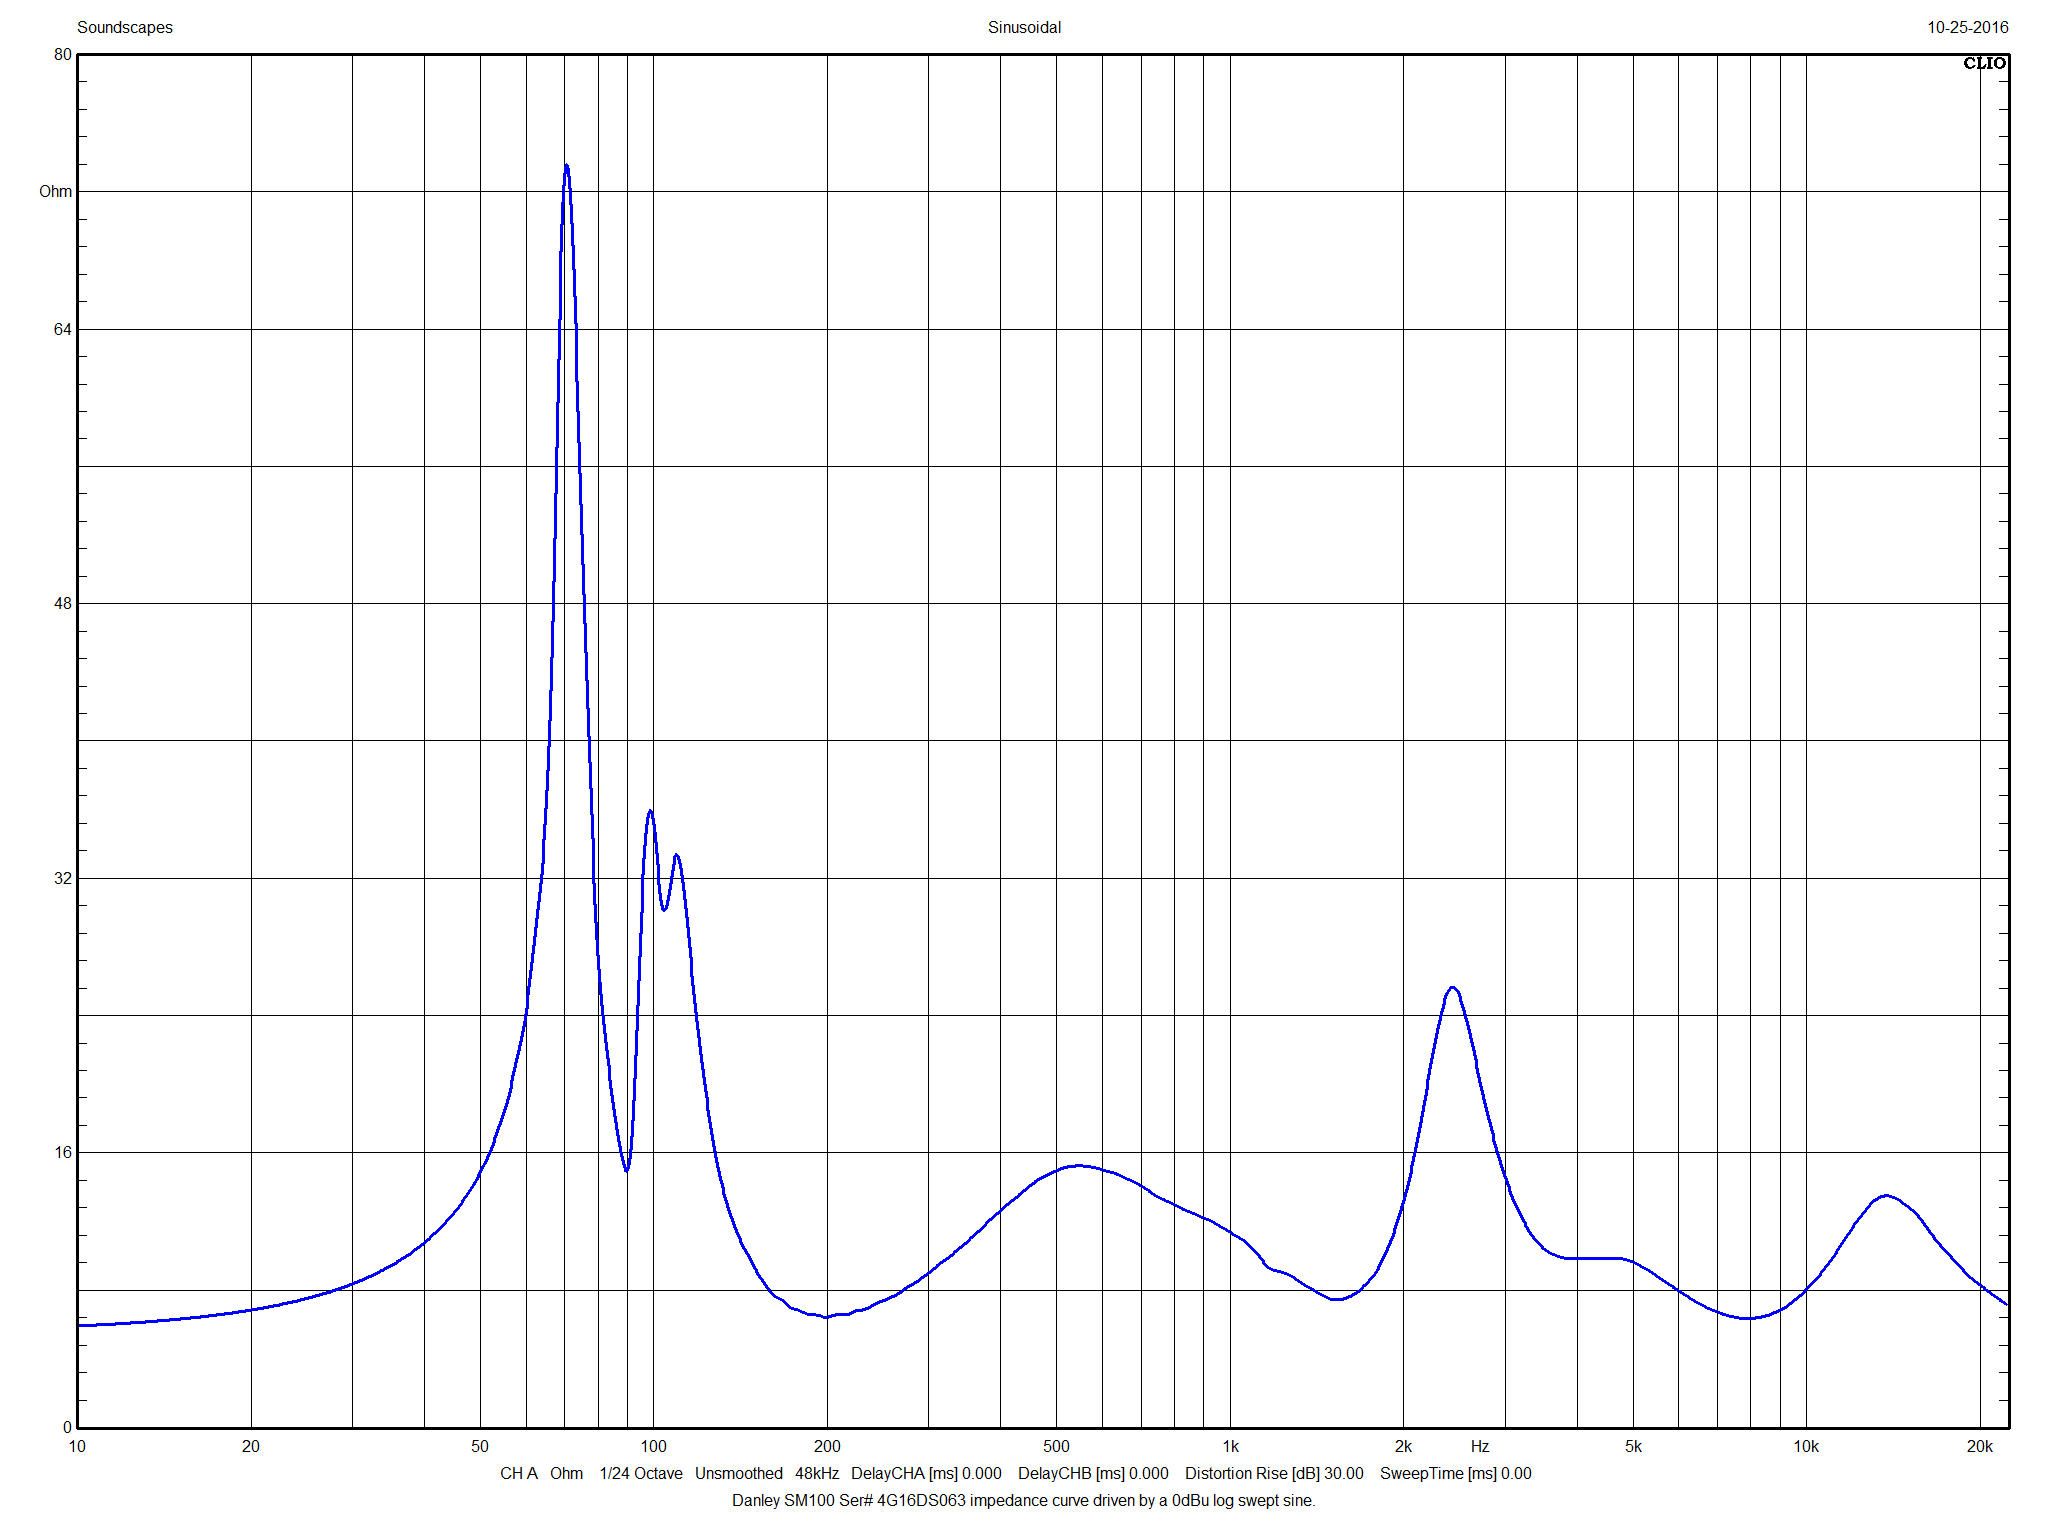Click the 50 label on frequency axis
This screenshot has width=2048, height=1536.
(480, 1446)
